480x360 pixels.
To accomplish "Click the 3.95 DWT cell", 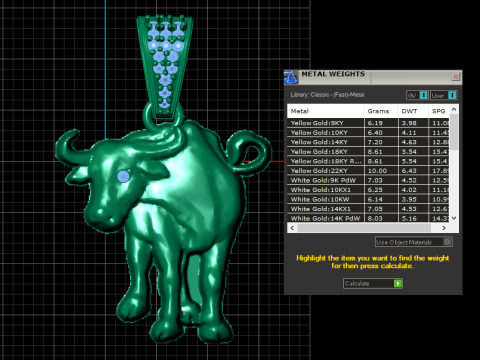I will pos(413,199).
